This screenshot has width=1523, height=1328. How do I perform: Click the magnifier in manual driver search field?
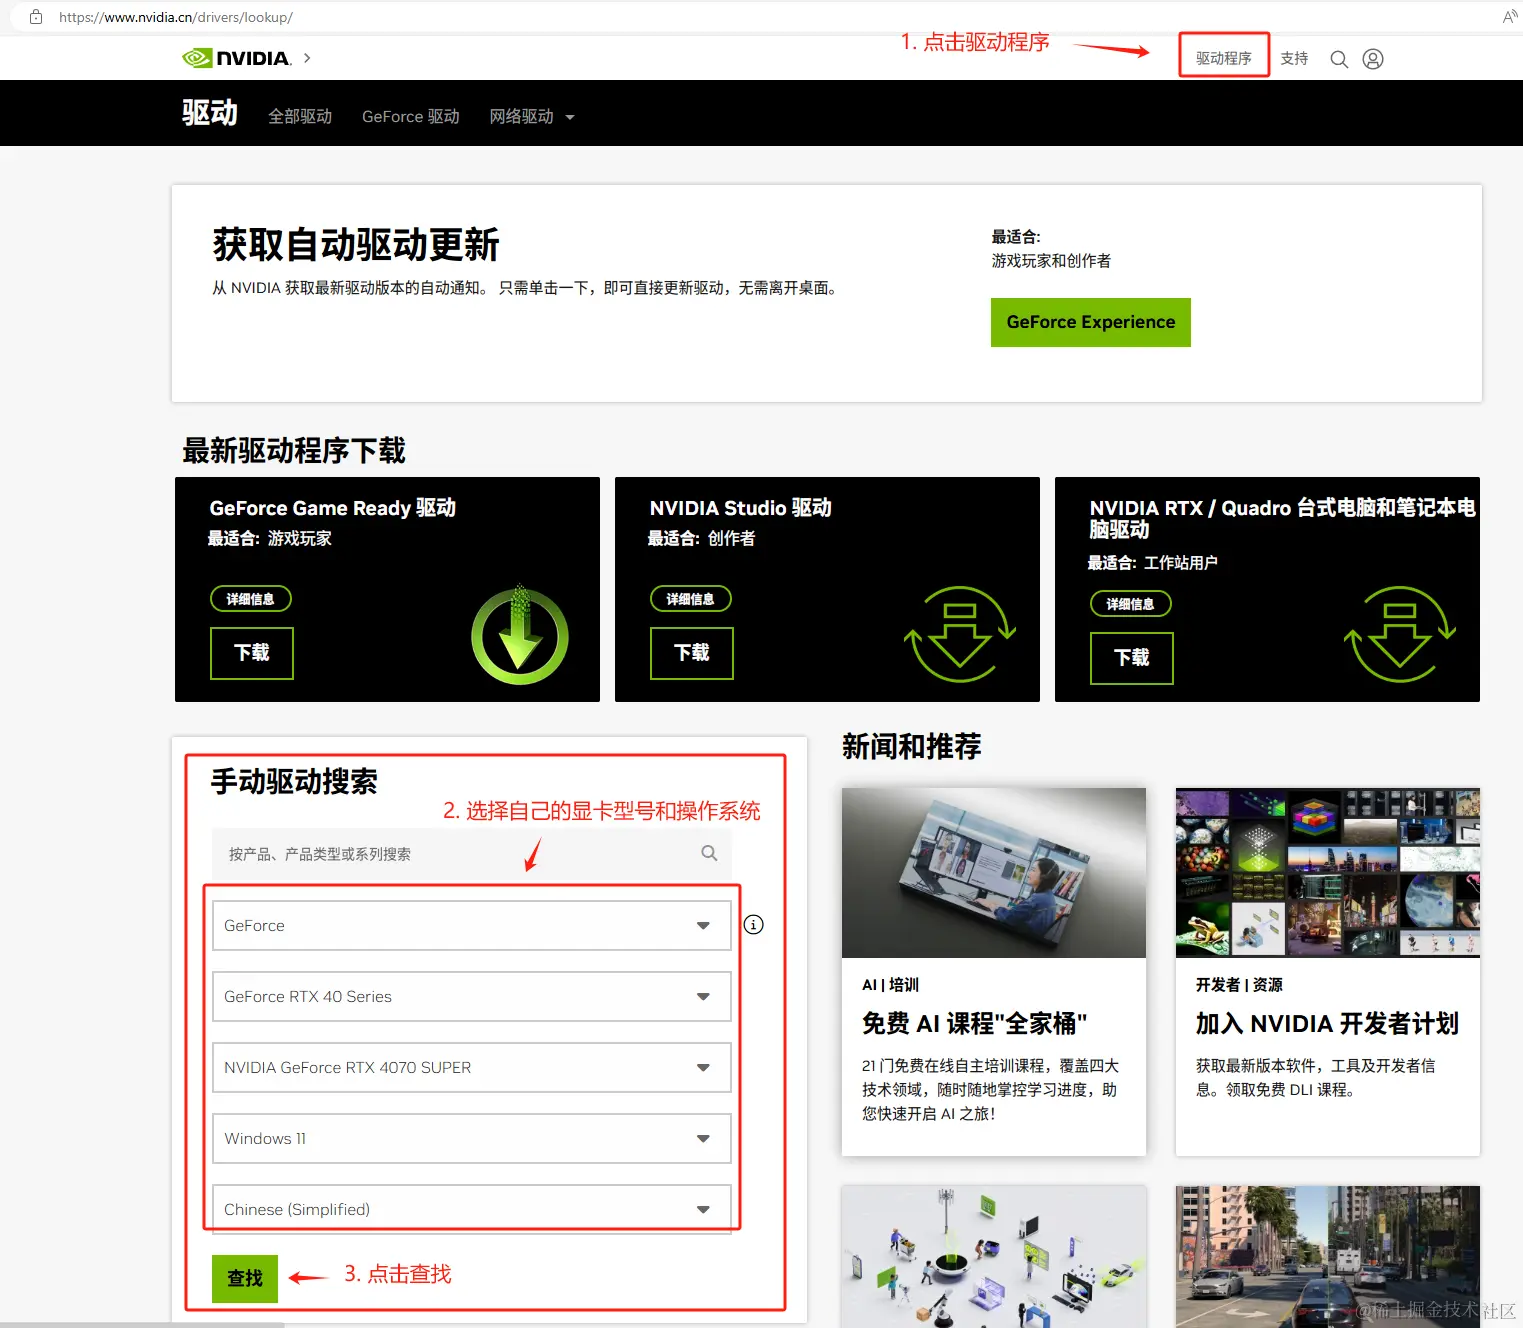pos(709,853)
